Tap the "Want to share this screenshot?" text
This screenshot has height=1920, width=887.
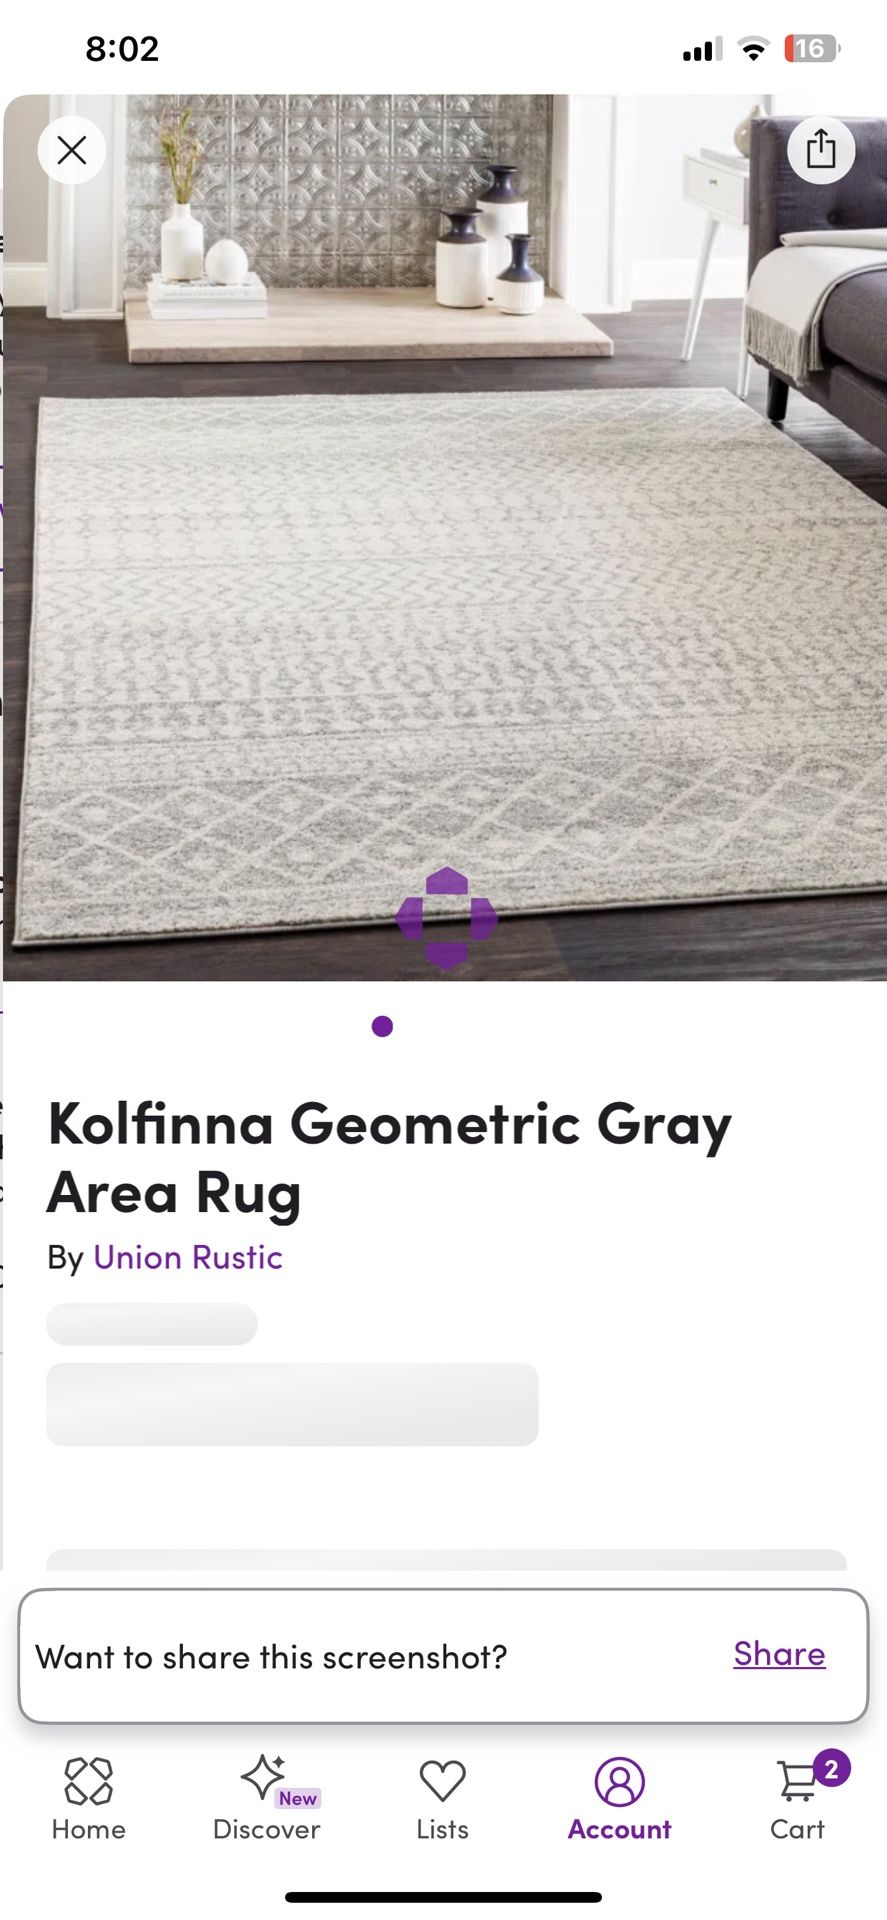tap(271, 1657)
